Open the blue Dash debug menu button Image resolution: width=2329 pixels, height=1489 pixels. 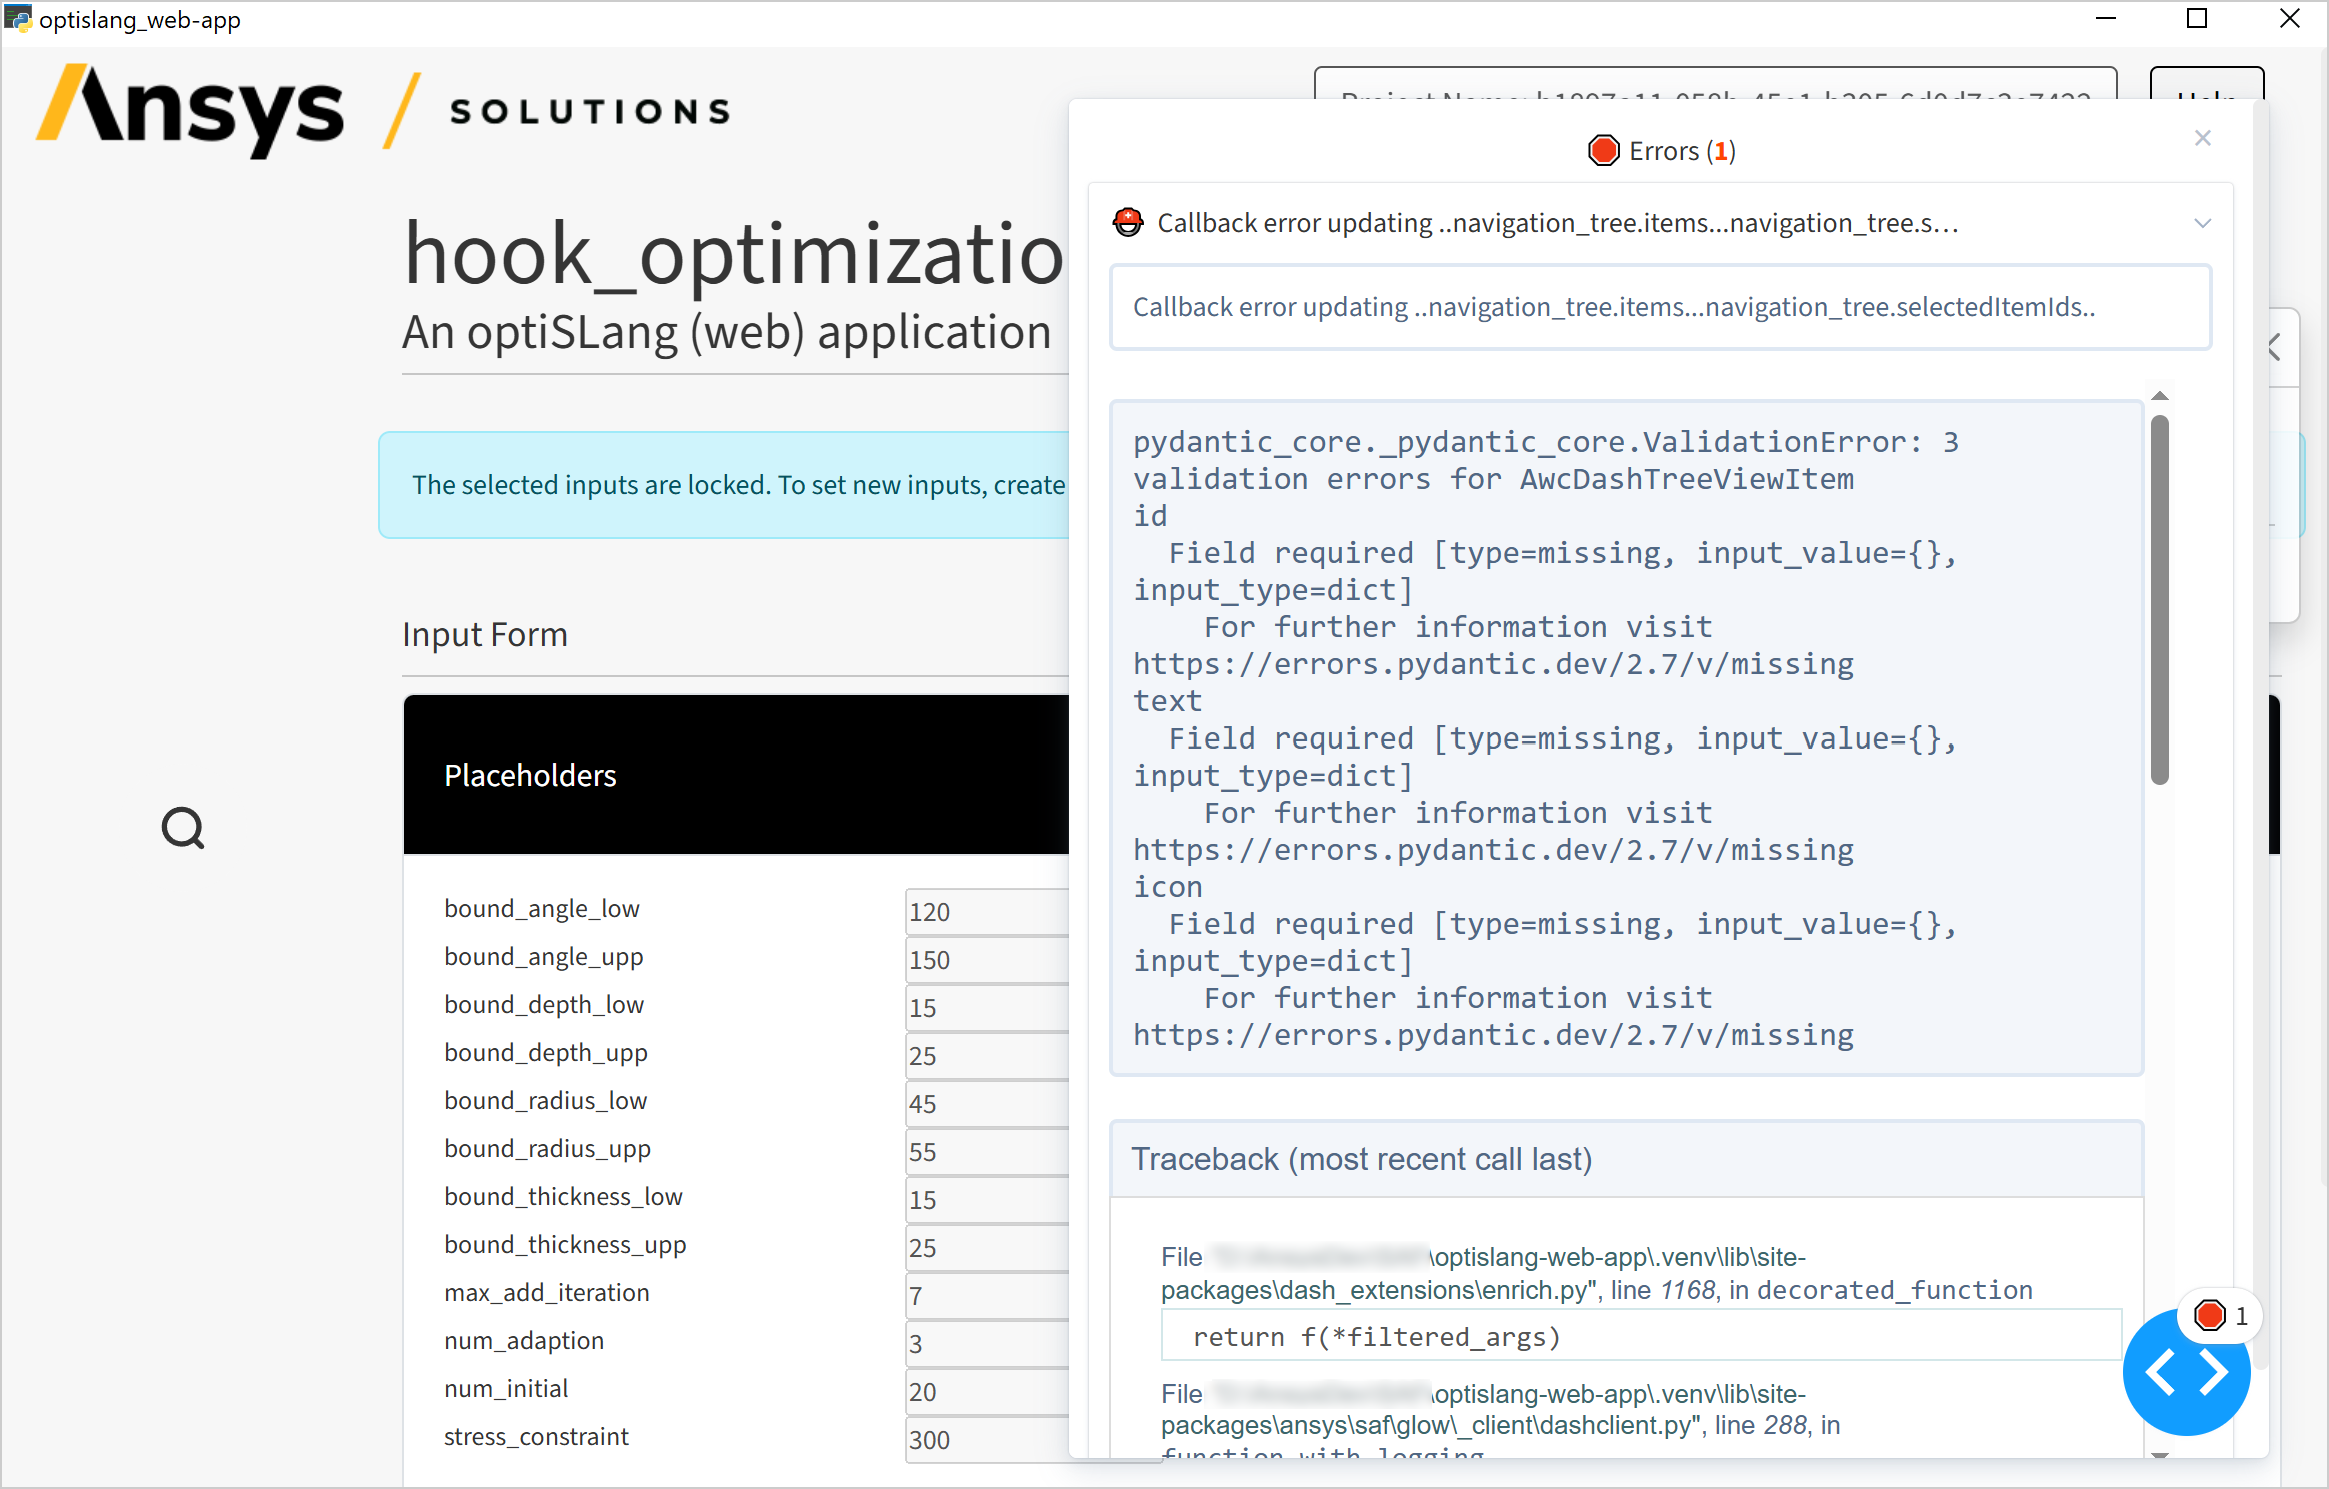pos(2186,1372)
